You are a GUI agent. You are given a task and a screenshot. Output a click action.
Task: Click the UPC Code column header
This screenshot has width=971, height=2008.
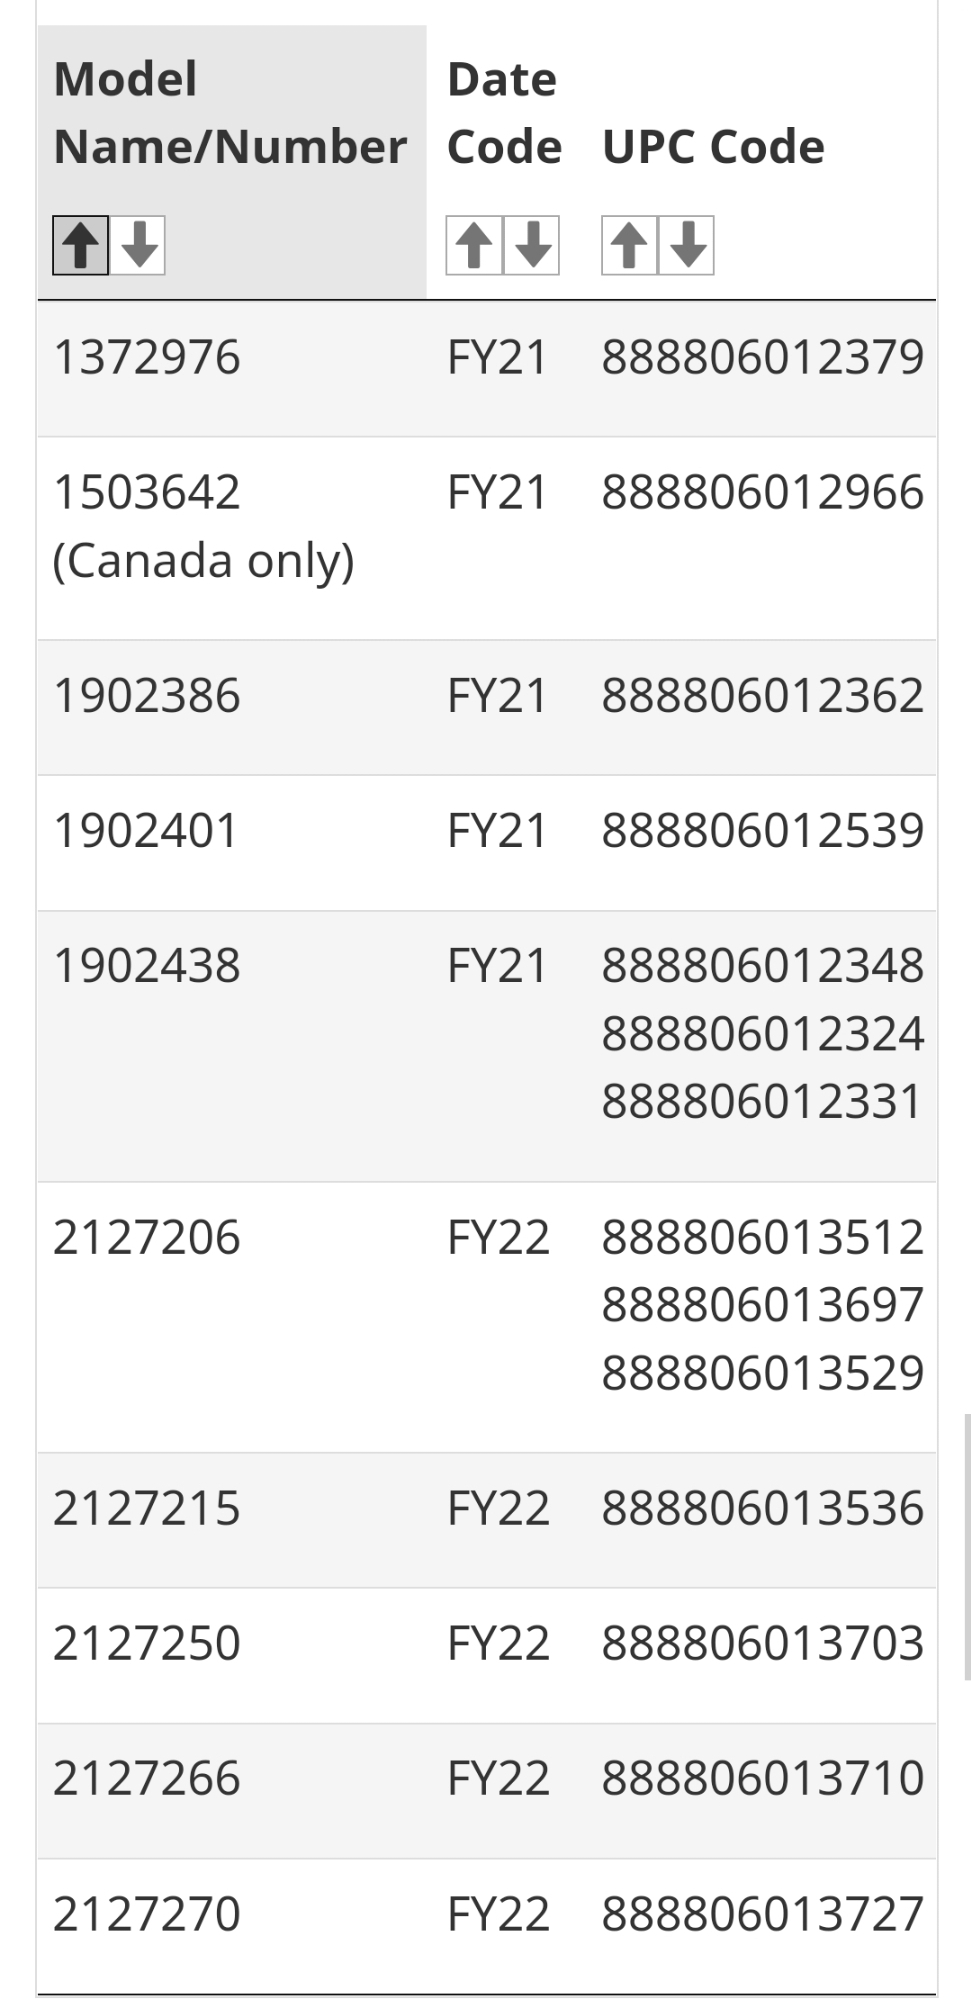713,147
